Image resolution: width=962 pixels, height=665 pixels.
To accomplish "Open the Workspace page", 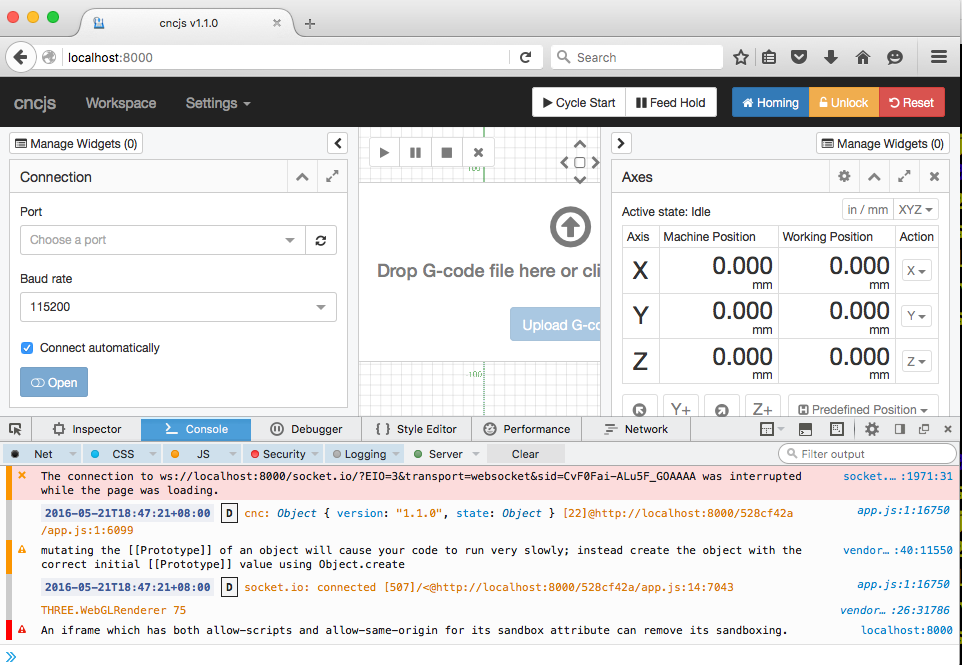I will (121, 103).
